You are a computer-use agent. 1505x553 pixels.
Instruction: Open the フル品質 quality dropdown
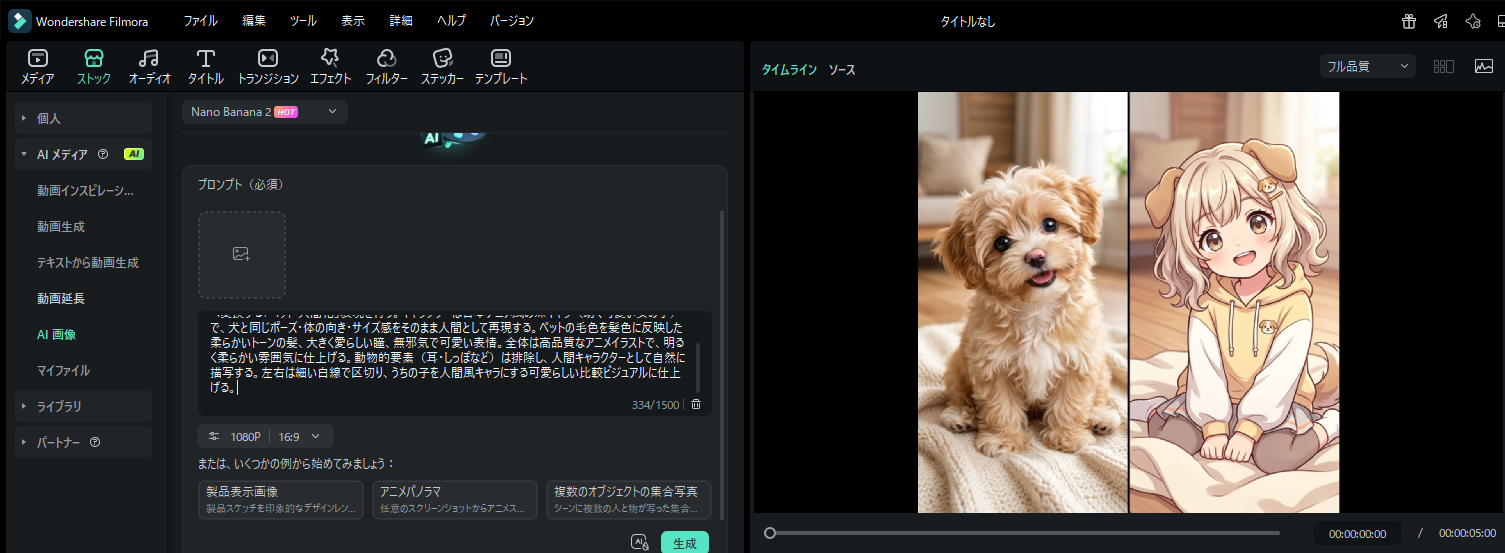pos(1367,67)
